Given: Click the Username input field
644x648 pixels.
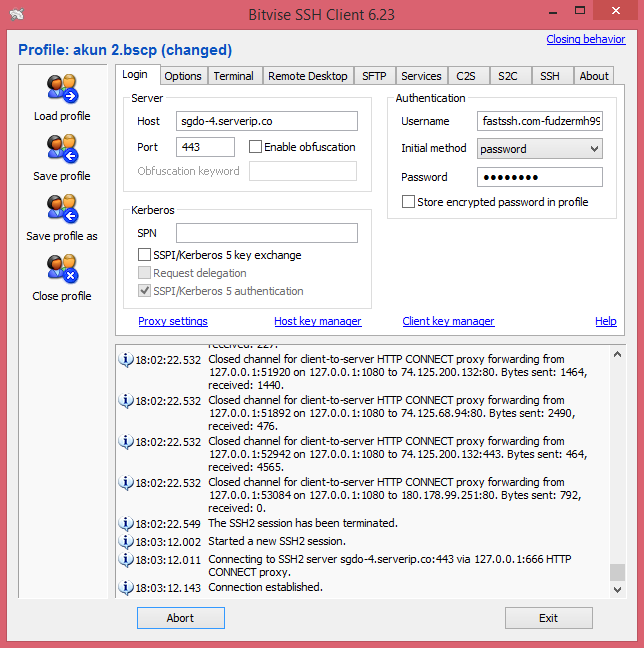Looking at the screenshot, I should pos(539,121).
